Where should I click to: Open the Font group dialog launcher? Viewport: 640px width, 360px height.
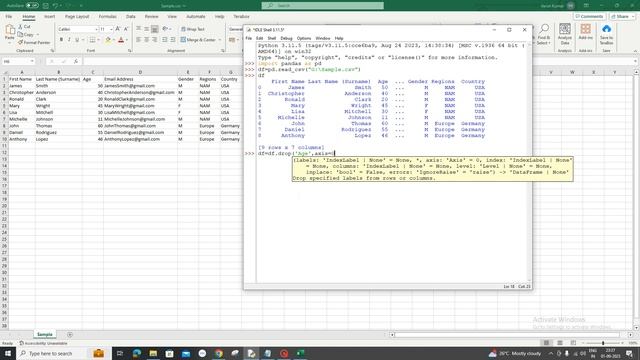pos(130,51)
